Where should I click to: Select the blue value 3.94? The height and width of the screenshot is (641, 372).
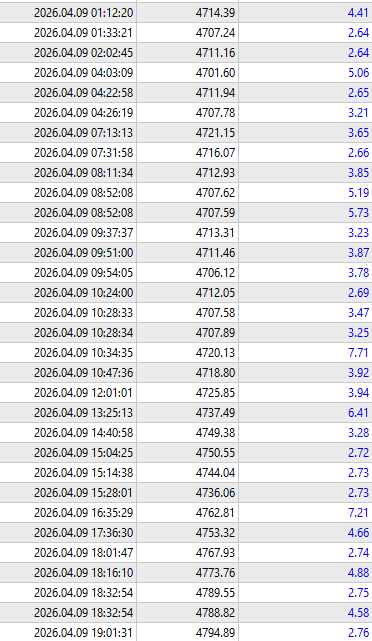tap(359, 393)
